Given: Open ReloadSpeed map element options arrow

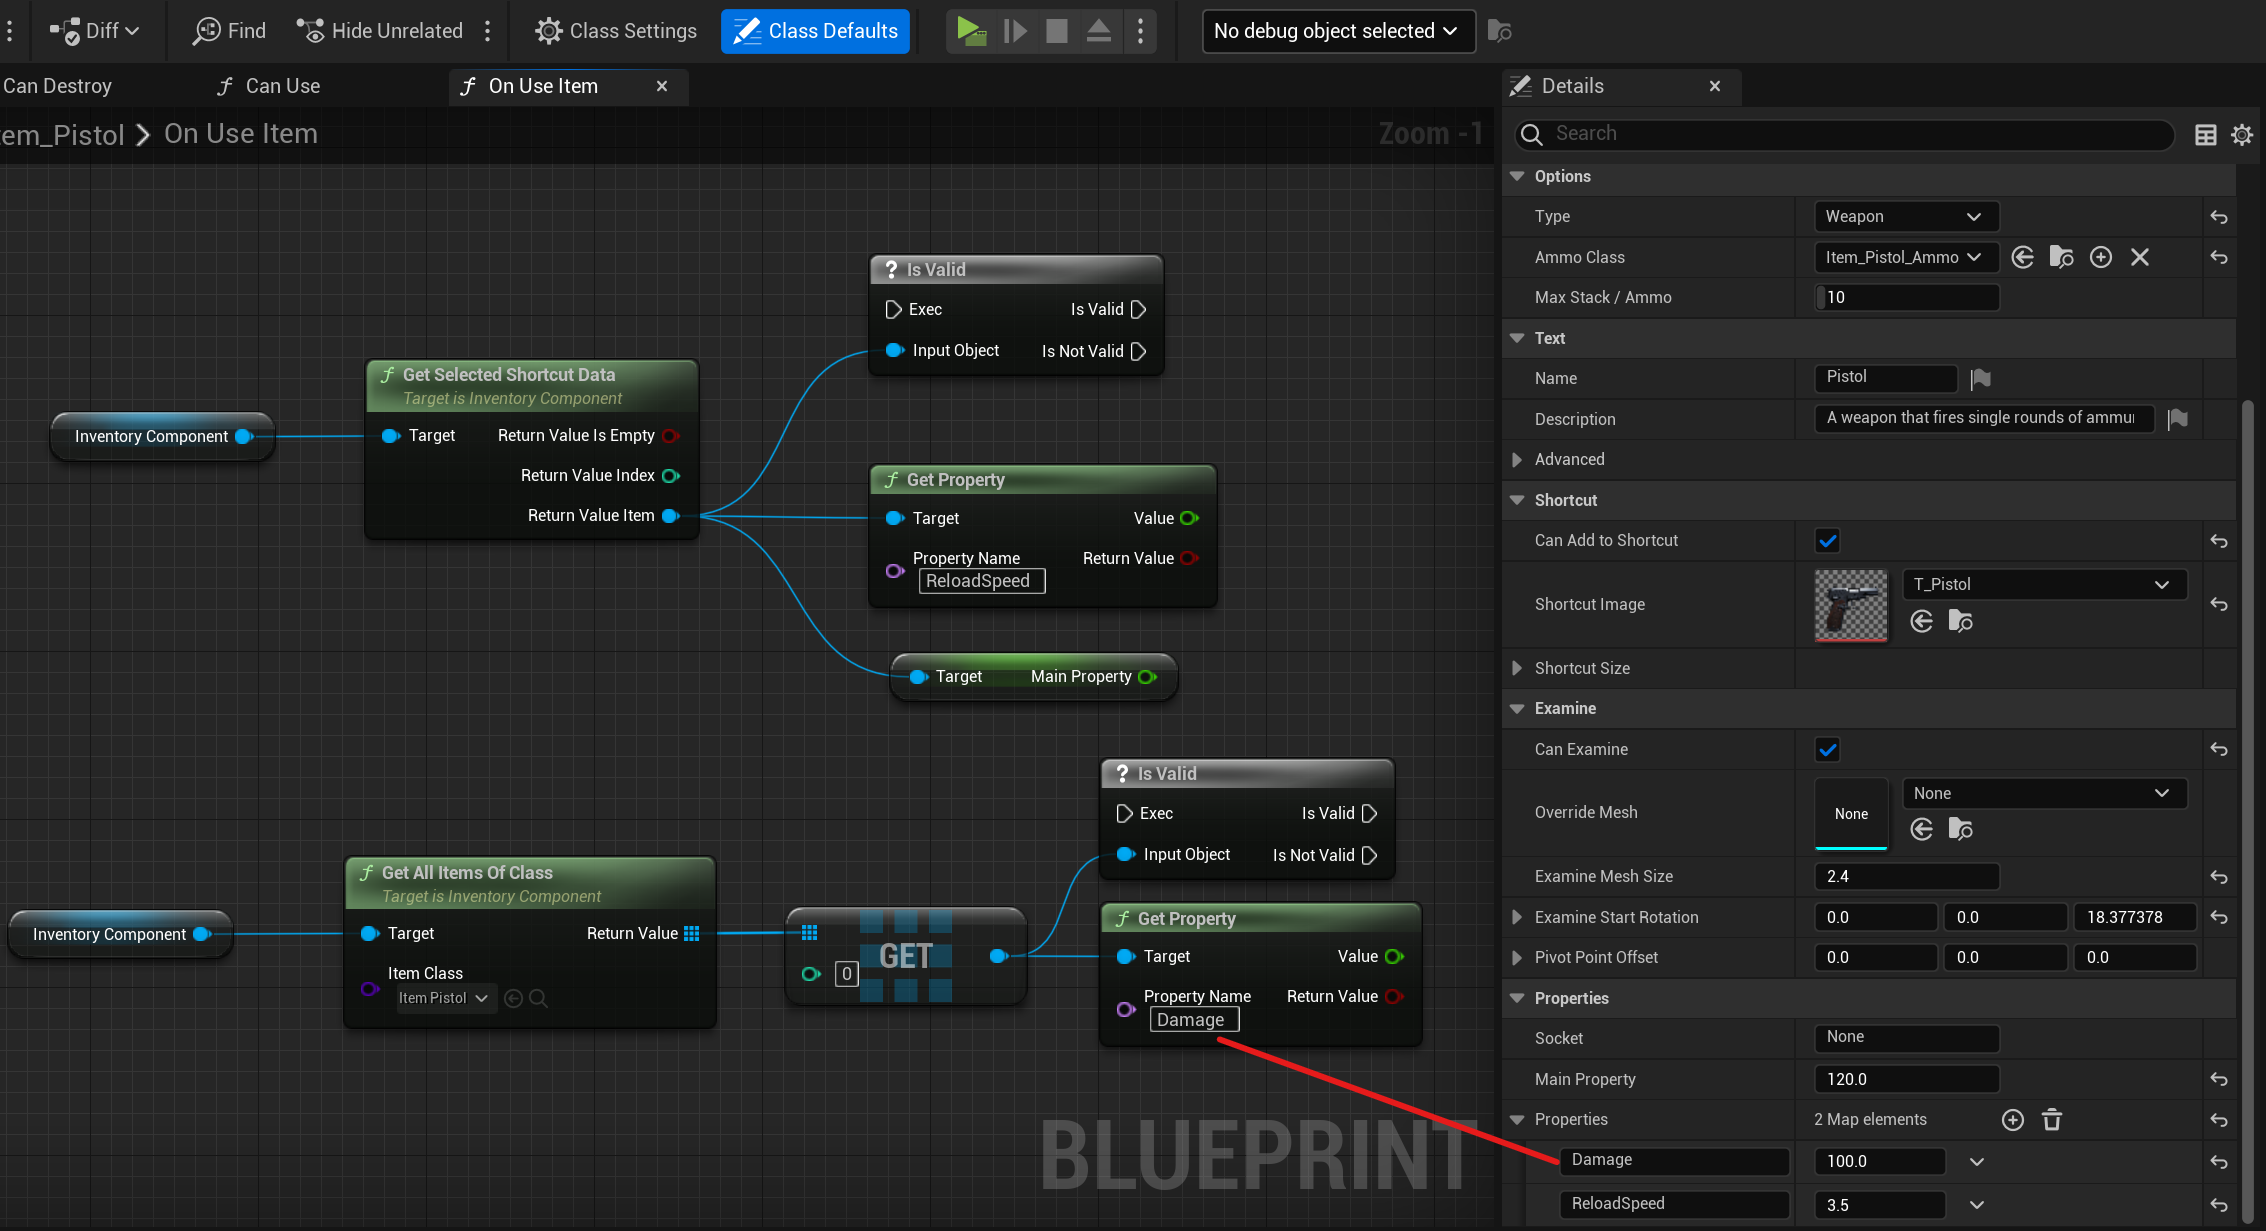Looking at the screenshot, I should [1977, 1205].
